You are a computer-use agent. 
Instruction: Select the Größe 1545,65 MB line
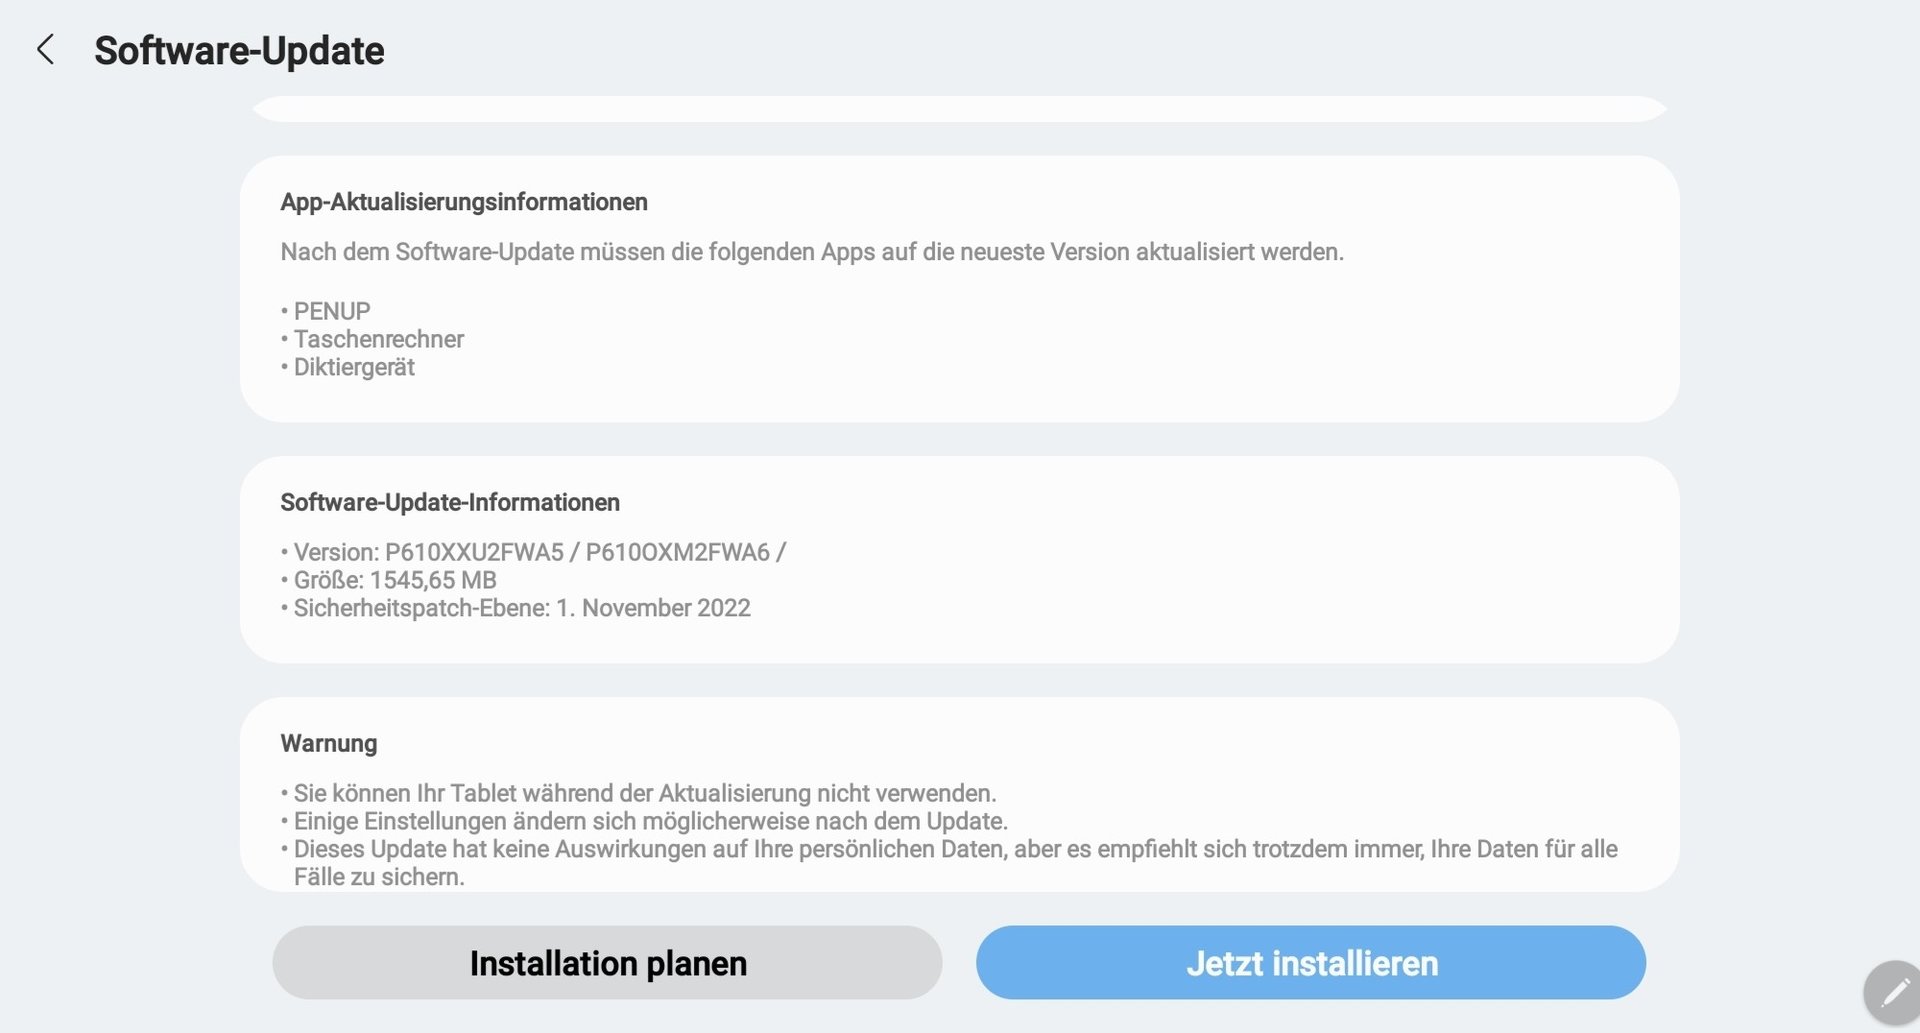coord(394,580)
